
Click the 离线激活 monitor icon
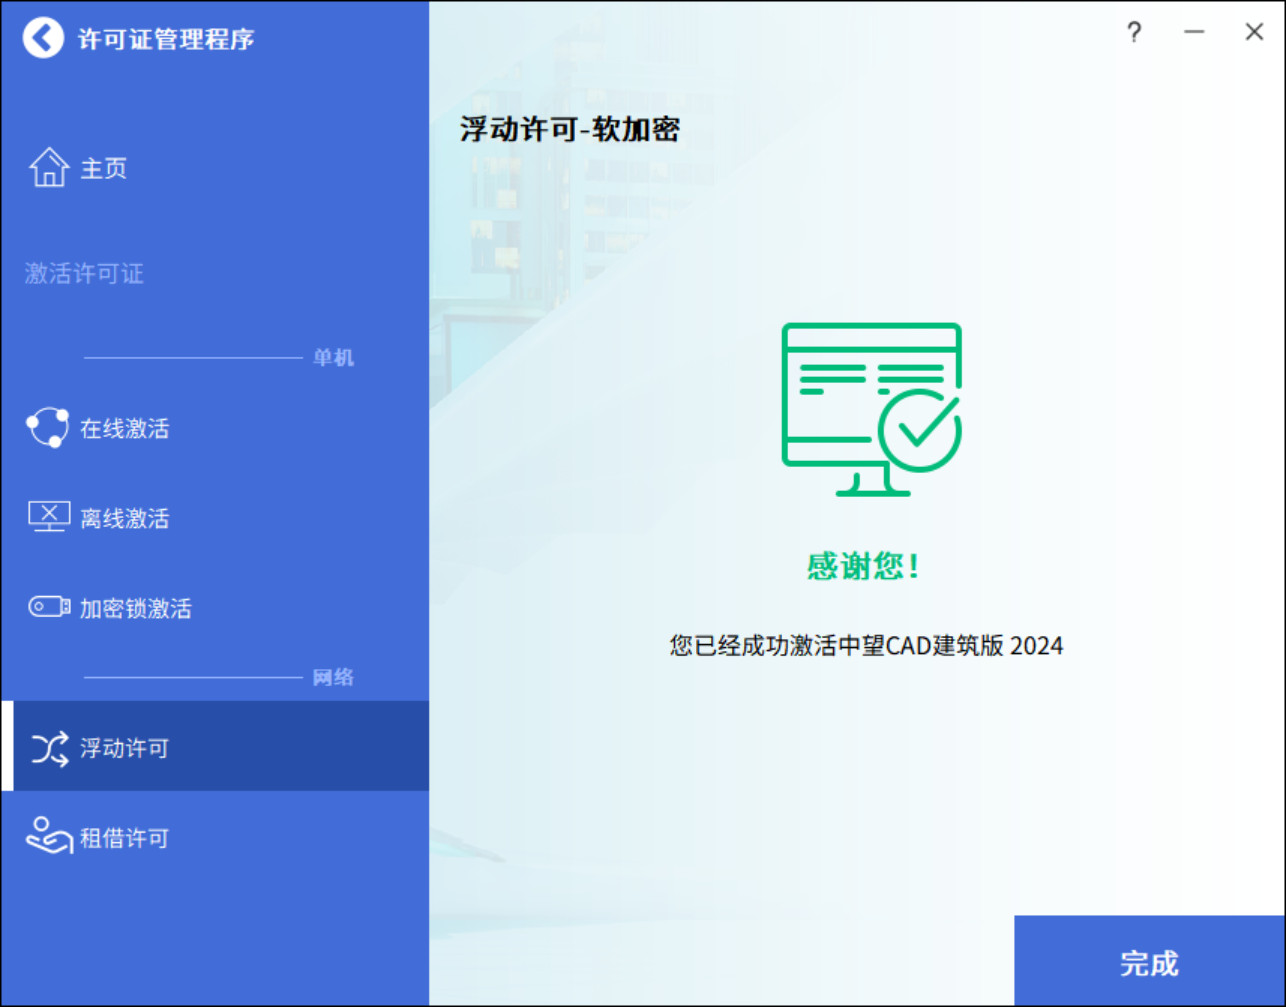(x=48, y=517)
